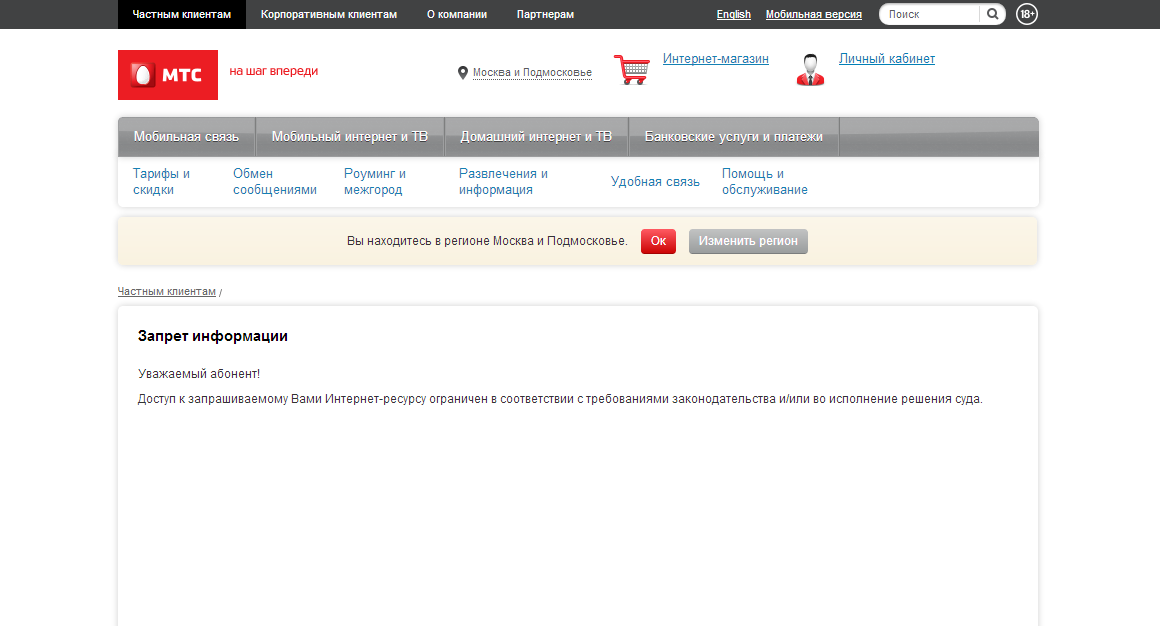The height and width of the screenshot is (626, 1160).
Task: Open the Мобильный интернет и ТВ tab
Action: click(349, 137)
